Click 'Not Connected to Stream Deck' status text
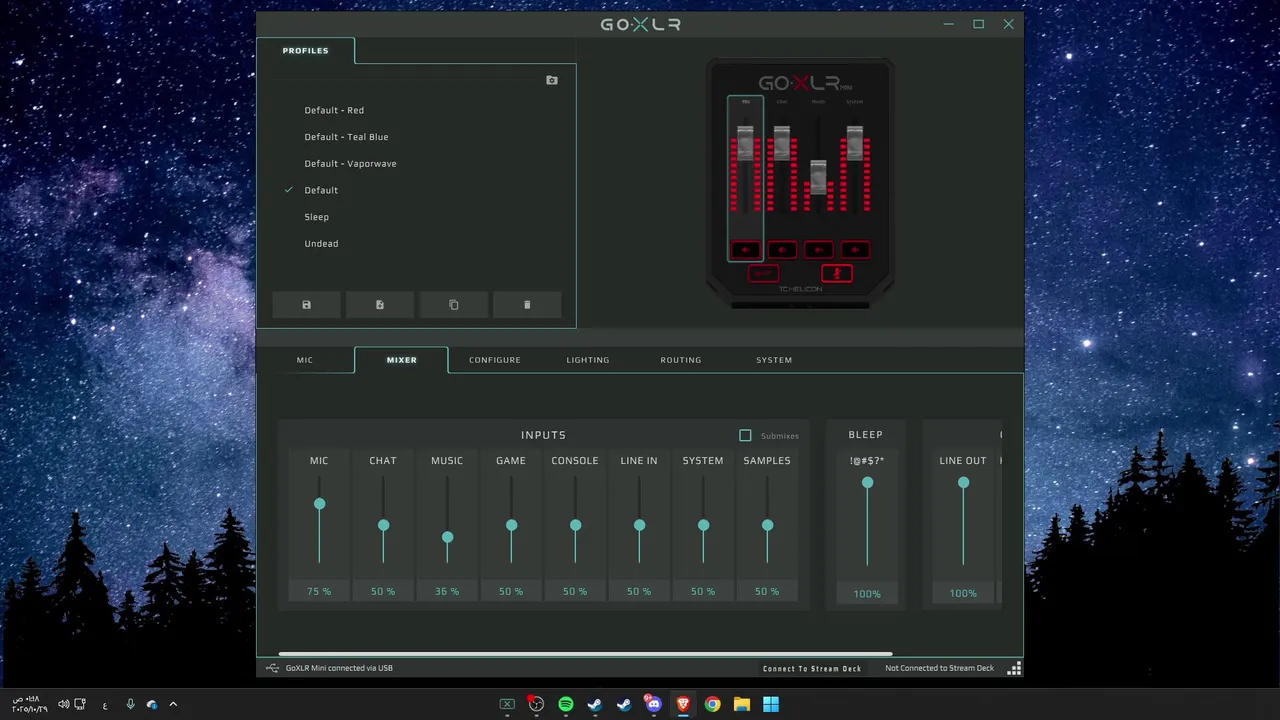Screen dimensions: 1280x720 point(939,668)
